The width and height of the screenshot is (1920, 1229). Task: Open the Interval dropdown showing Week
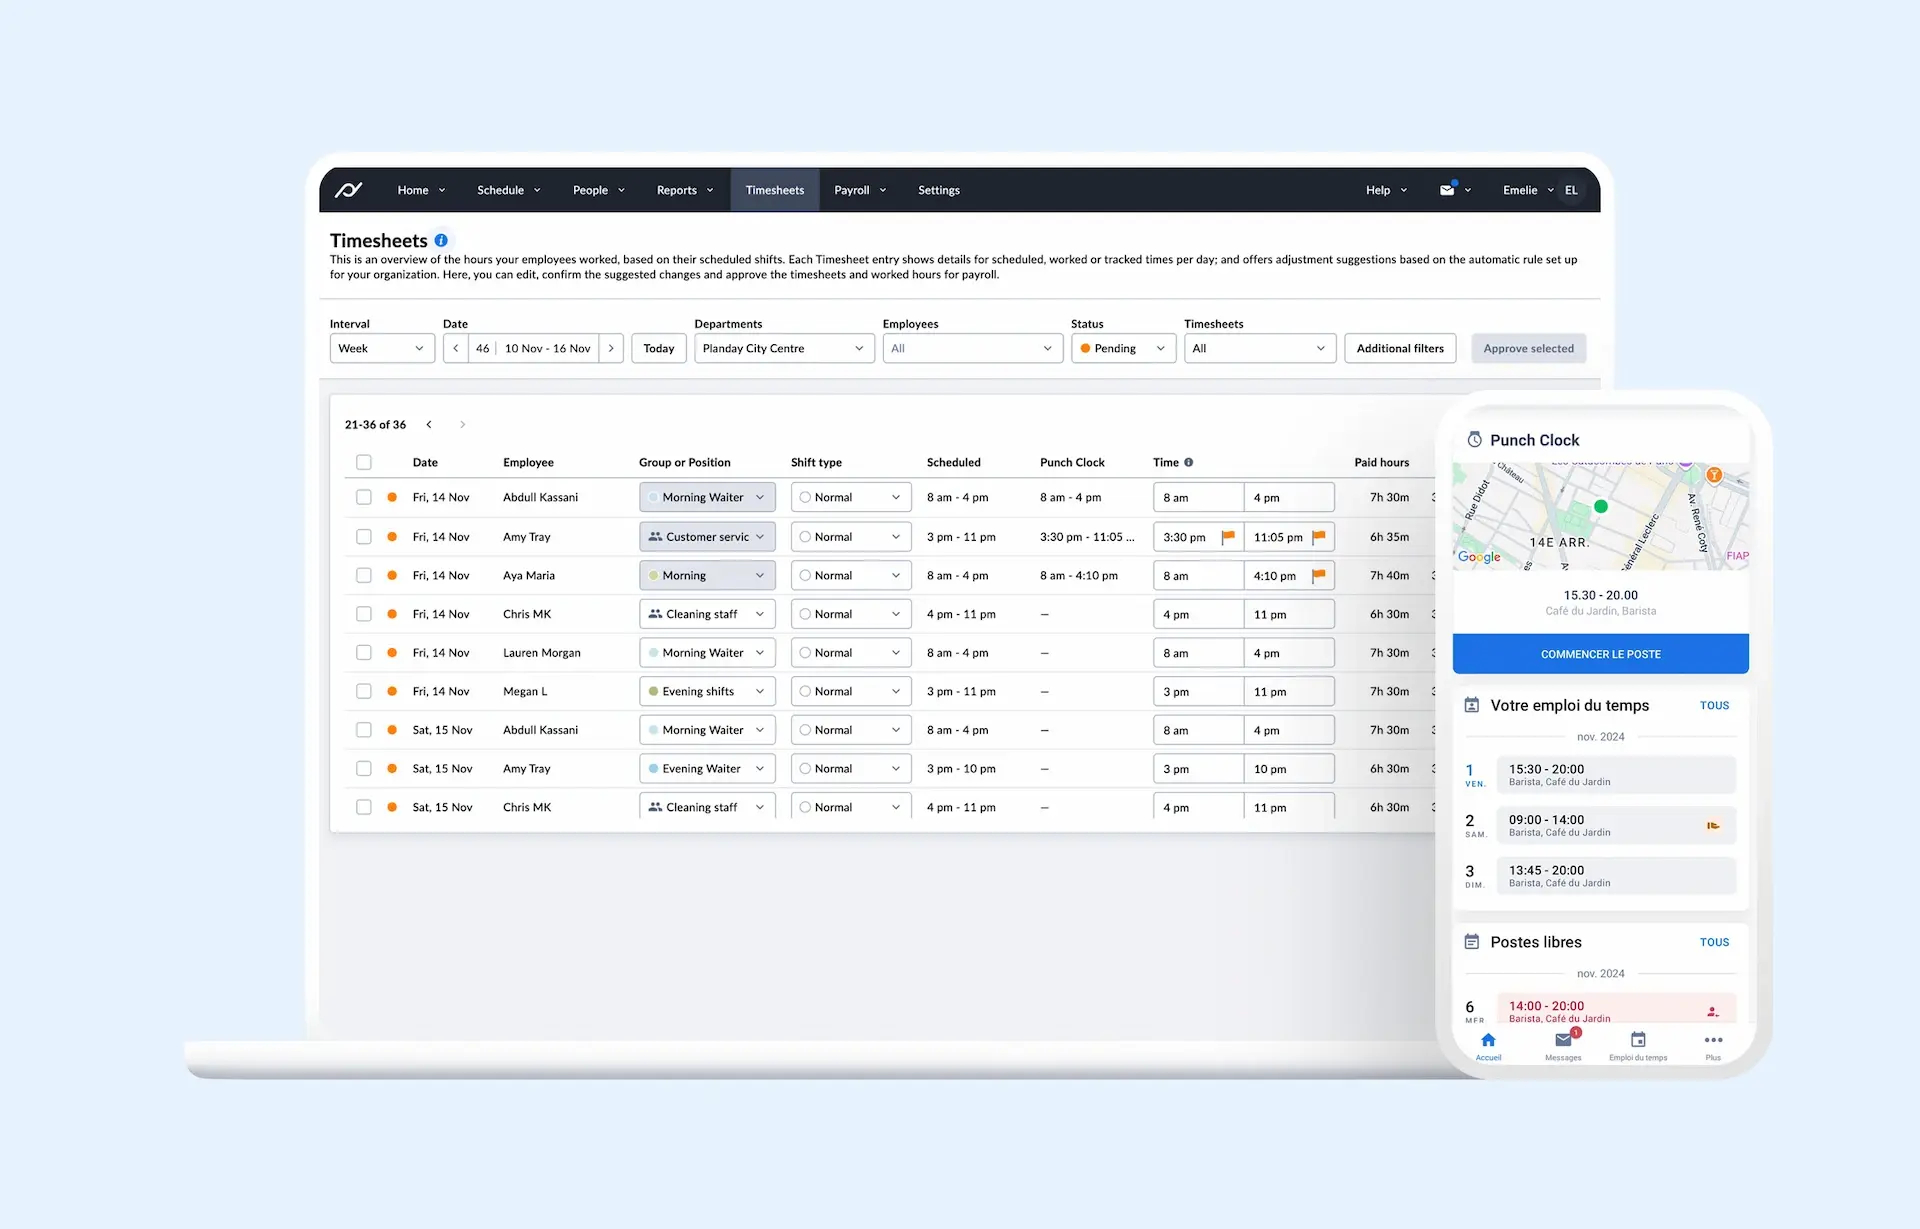[x=382, y=348]
